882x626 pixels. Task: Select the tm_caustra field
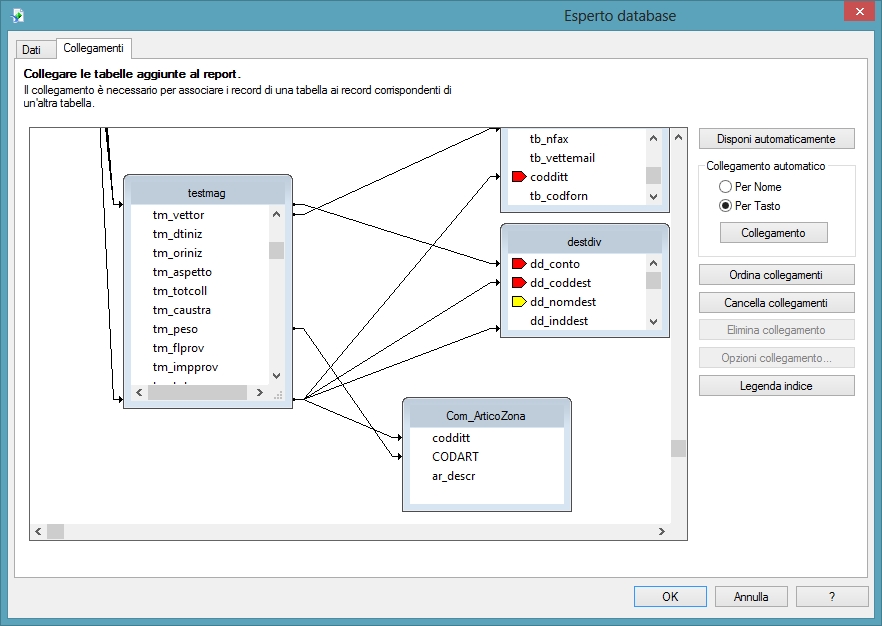click(x=182, y=310)
